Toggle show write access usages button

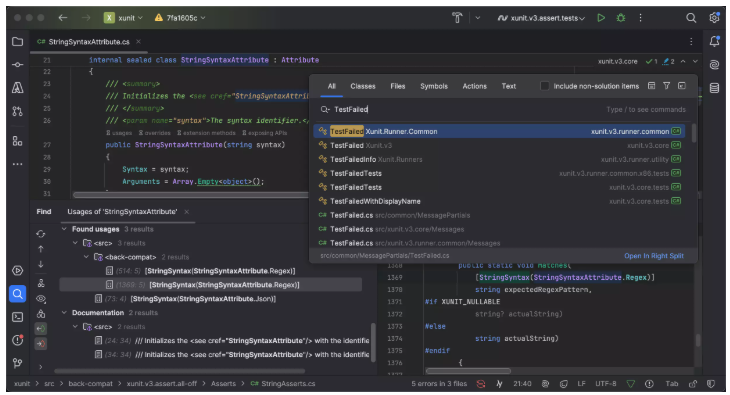(x=41, y=344)
